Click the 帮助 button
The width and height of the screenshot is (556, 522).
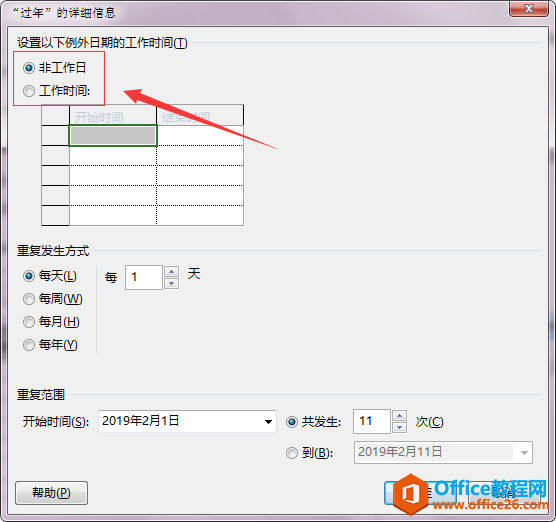tap(51, 493)
